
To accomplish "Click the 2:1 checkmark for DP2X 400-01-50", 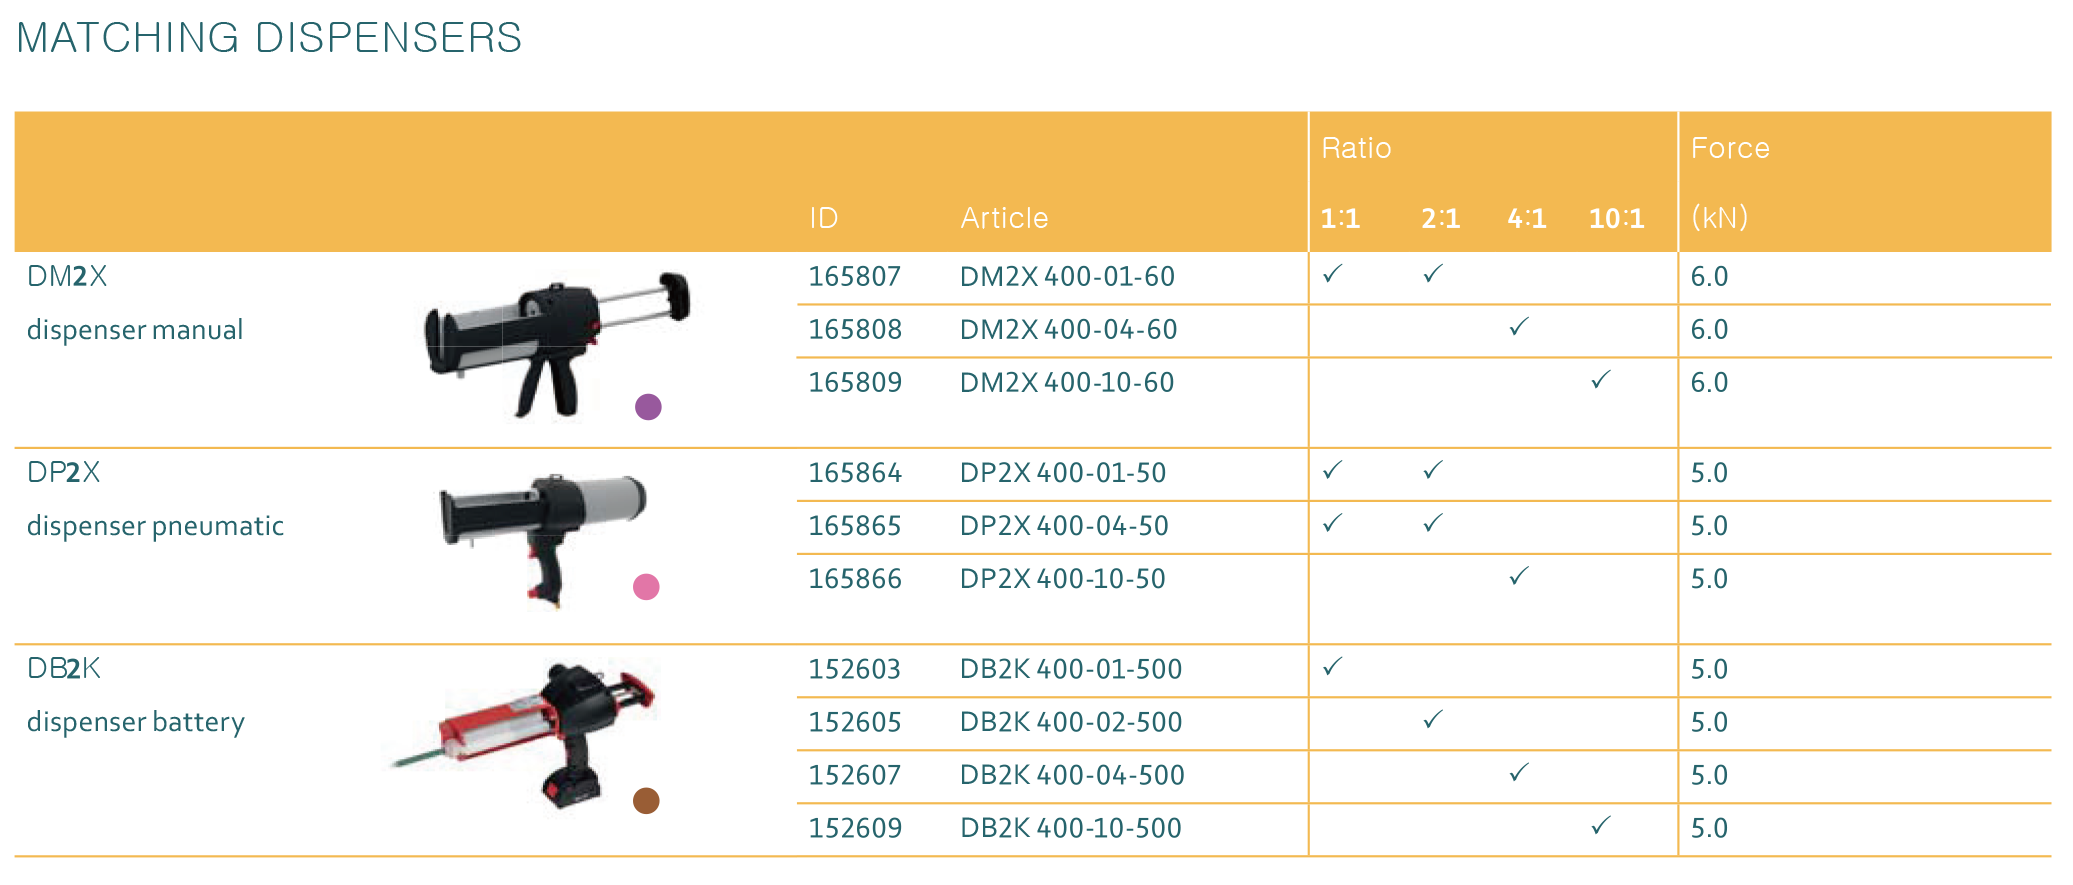I will point(1433,470).
